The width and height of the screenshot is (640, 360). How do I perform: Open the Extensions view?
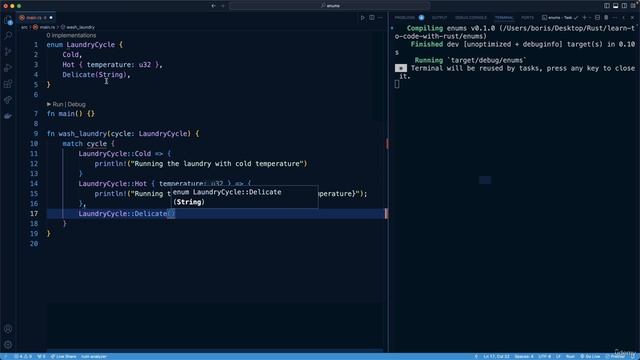[8, 84]
